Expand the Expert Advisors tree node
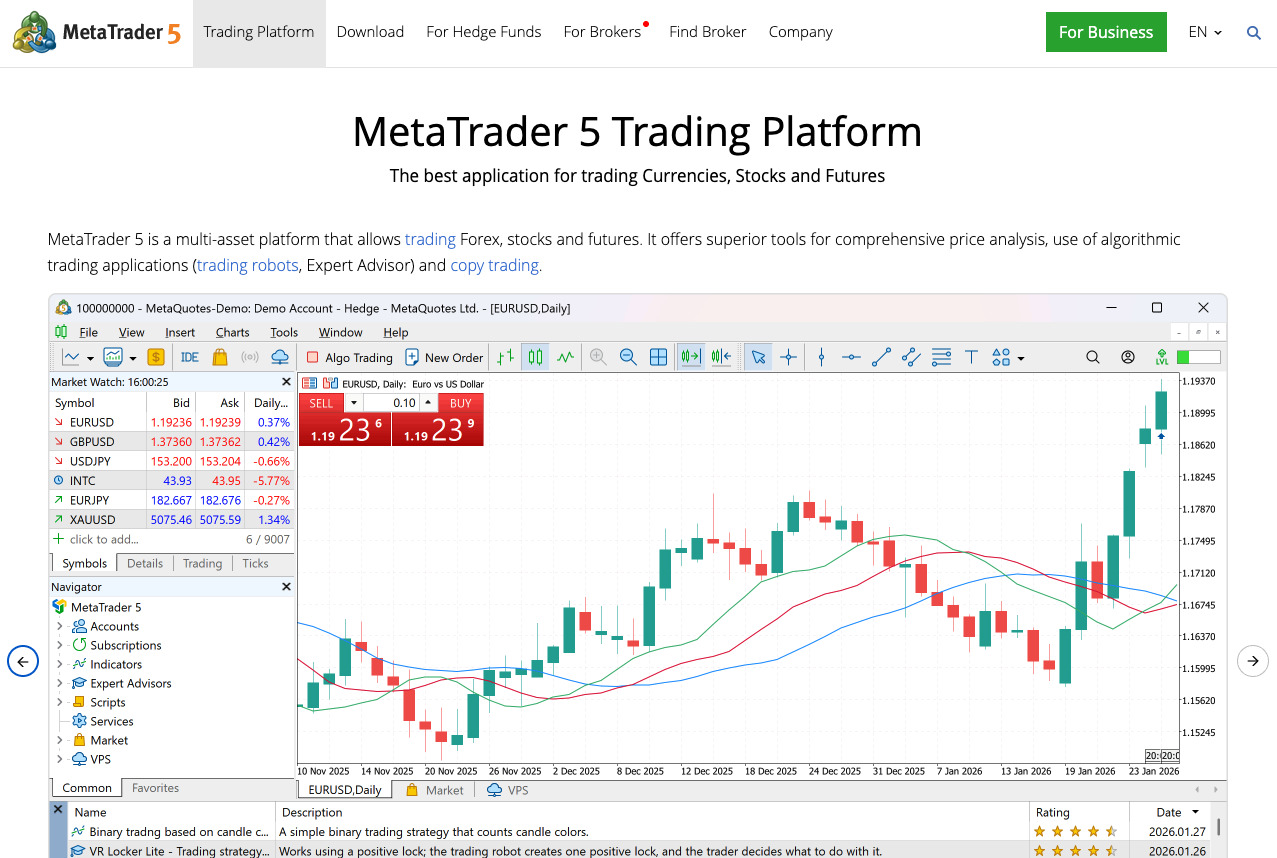1277x858 pixels. click(59, 683)
